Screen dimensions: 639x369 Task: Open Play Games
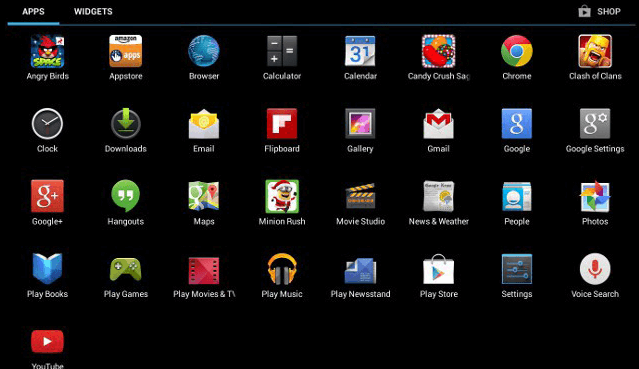[x=126, y=269]
